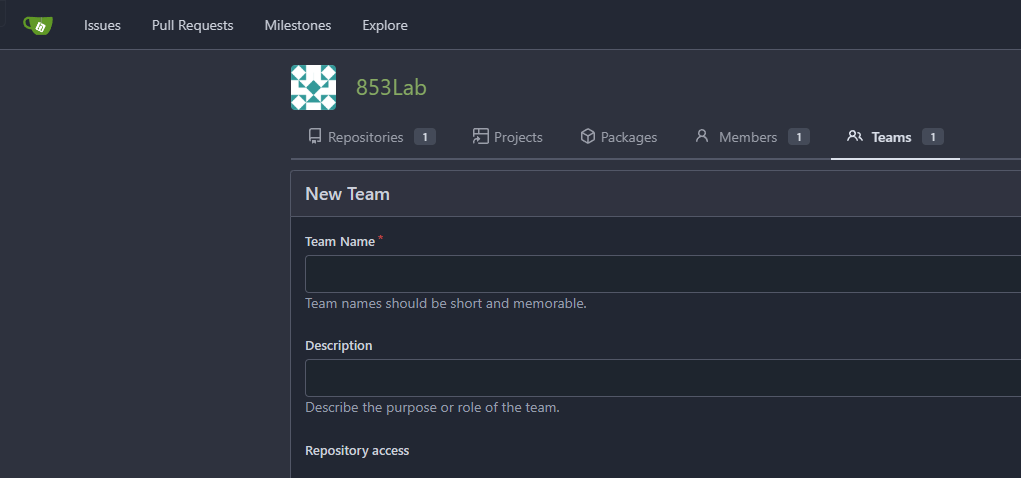Click the Repositories count badge
This screenshot has height=478, width=1021.
(x=424, y=137)
